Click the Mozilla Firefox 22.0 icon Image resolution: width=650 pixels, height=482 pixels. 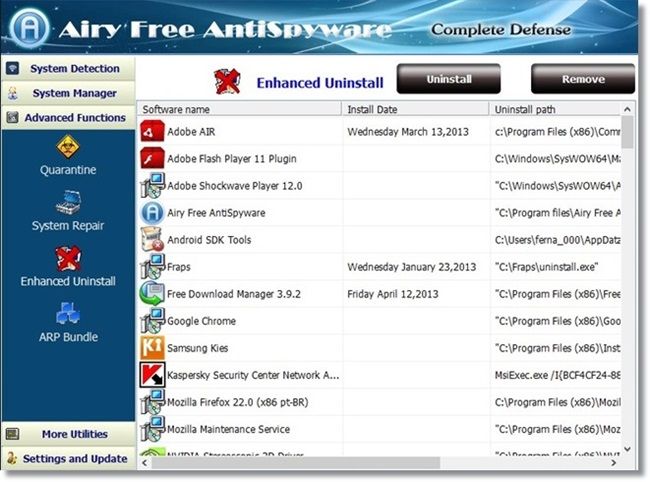152,402
